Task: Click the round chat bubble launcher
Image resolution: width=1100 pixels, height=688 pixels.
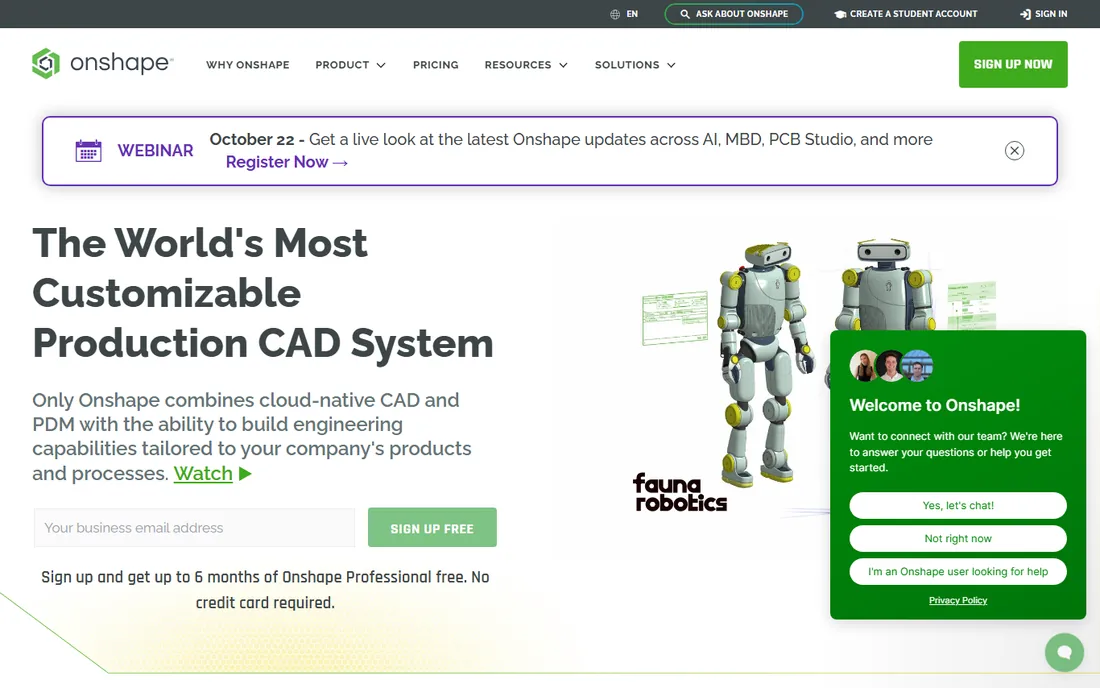Action: coord(1064,652)
